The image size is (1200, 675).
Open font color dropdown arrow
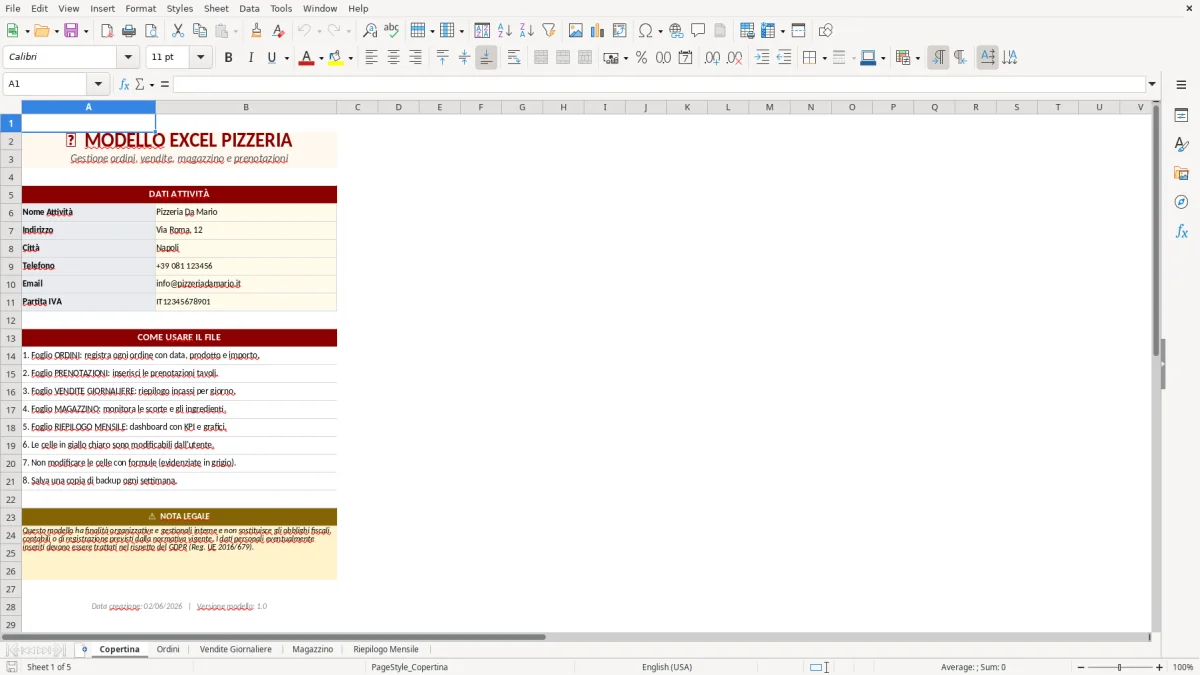tap(320, 58)
